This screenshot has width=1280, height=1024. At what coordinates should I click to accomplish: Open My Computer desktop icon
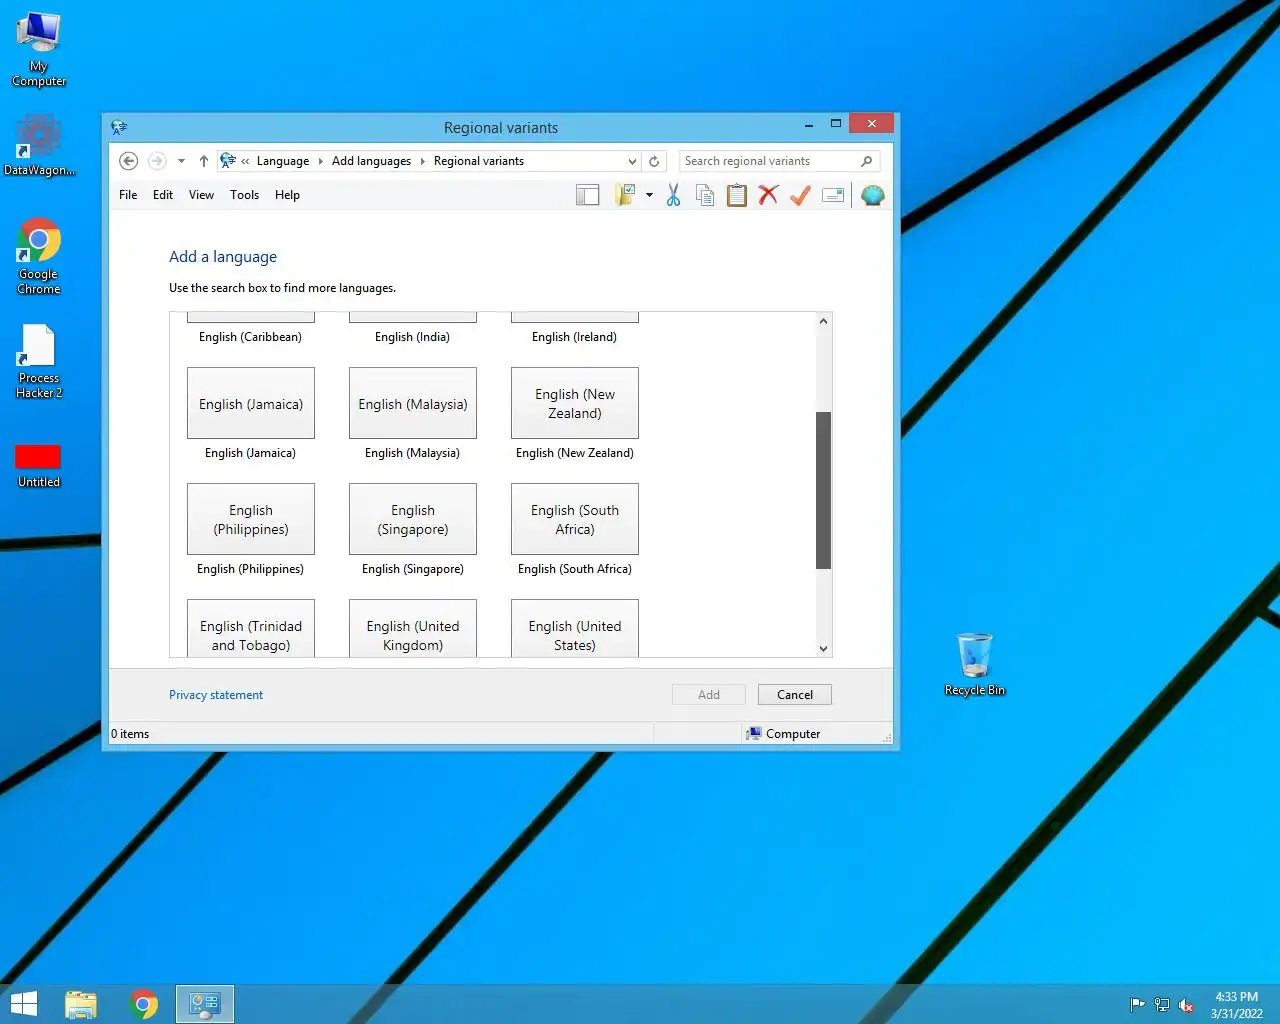coord(39,49)
